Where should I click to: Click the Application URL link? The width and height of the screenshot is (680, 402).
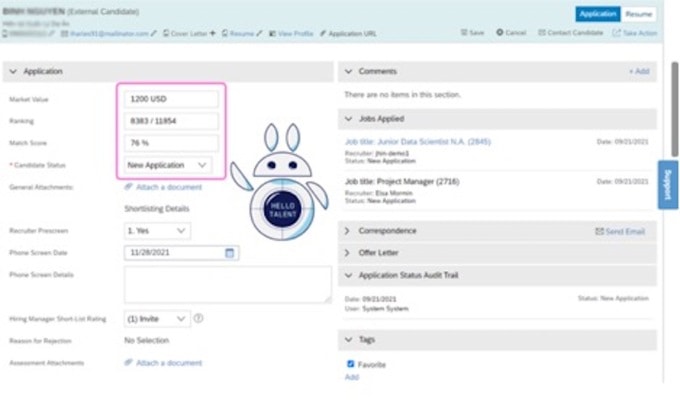pos(352,33)
